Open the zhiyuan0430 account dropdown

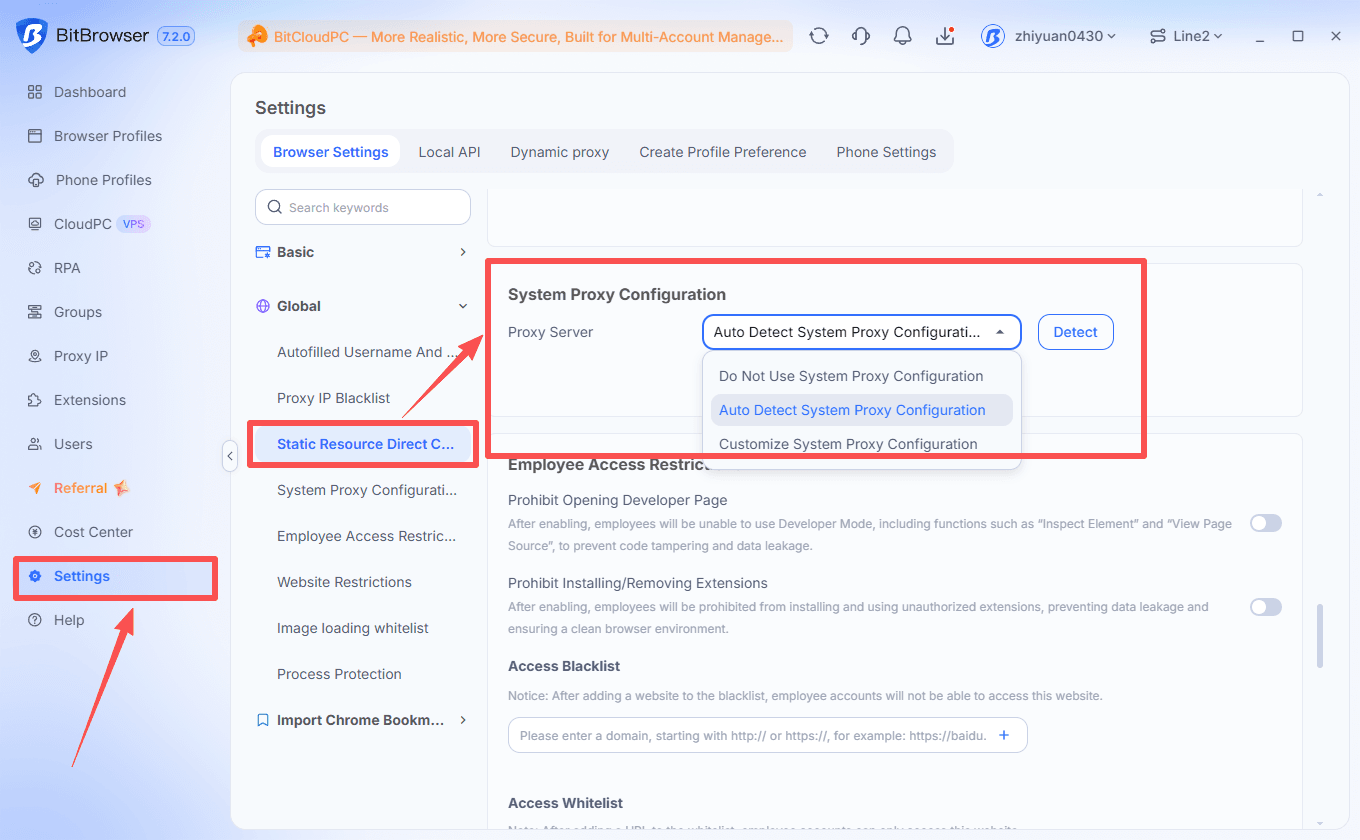(1050, 36)
